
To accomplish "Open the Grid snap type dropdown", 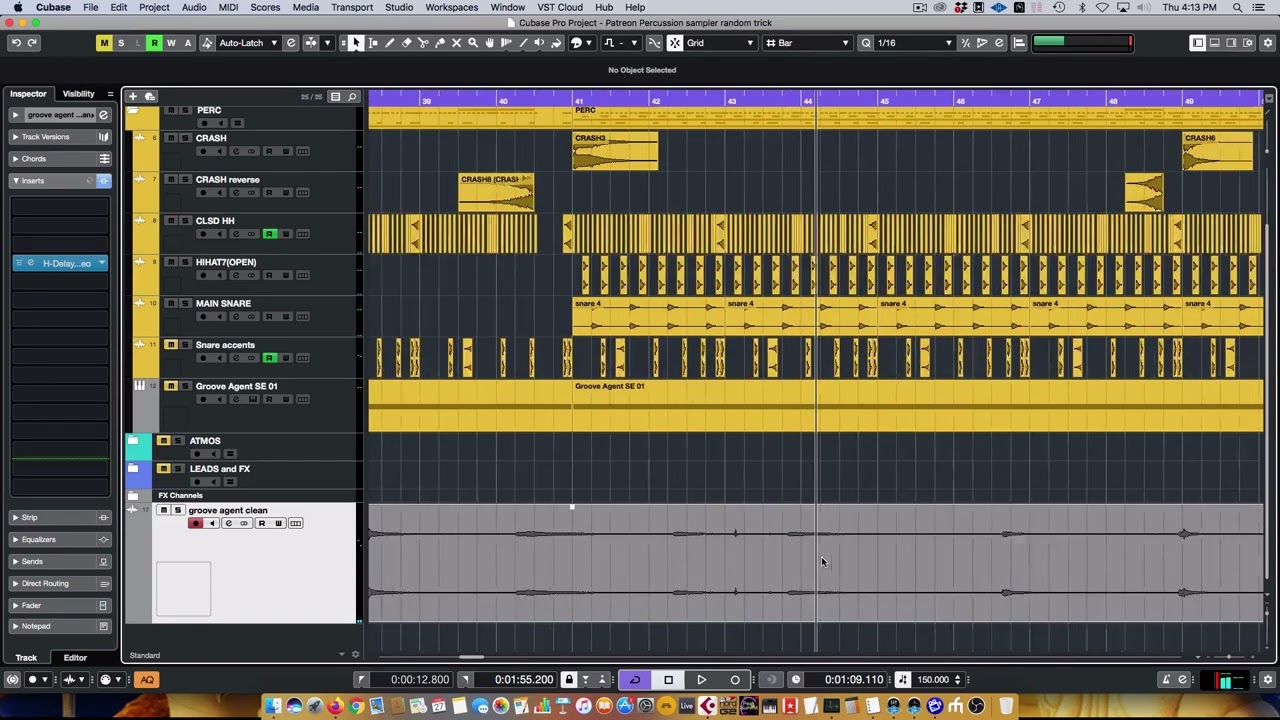I will click(720, 43).
